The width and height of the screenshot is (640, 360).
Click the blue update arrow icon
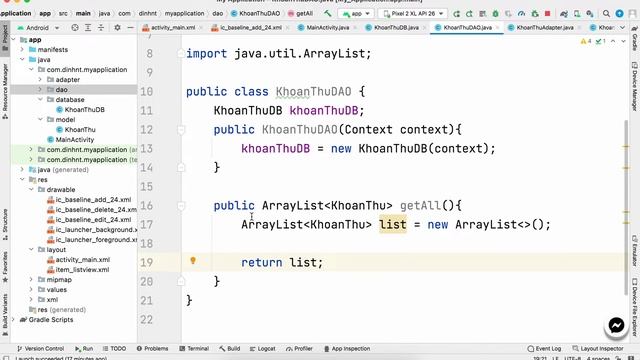pos(619,13)
